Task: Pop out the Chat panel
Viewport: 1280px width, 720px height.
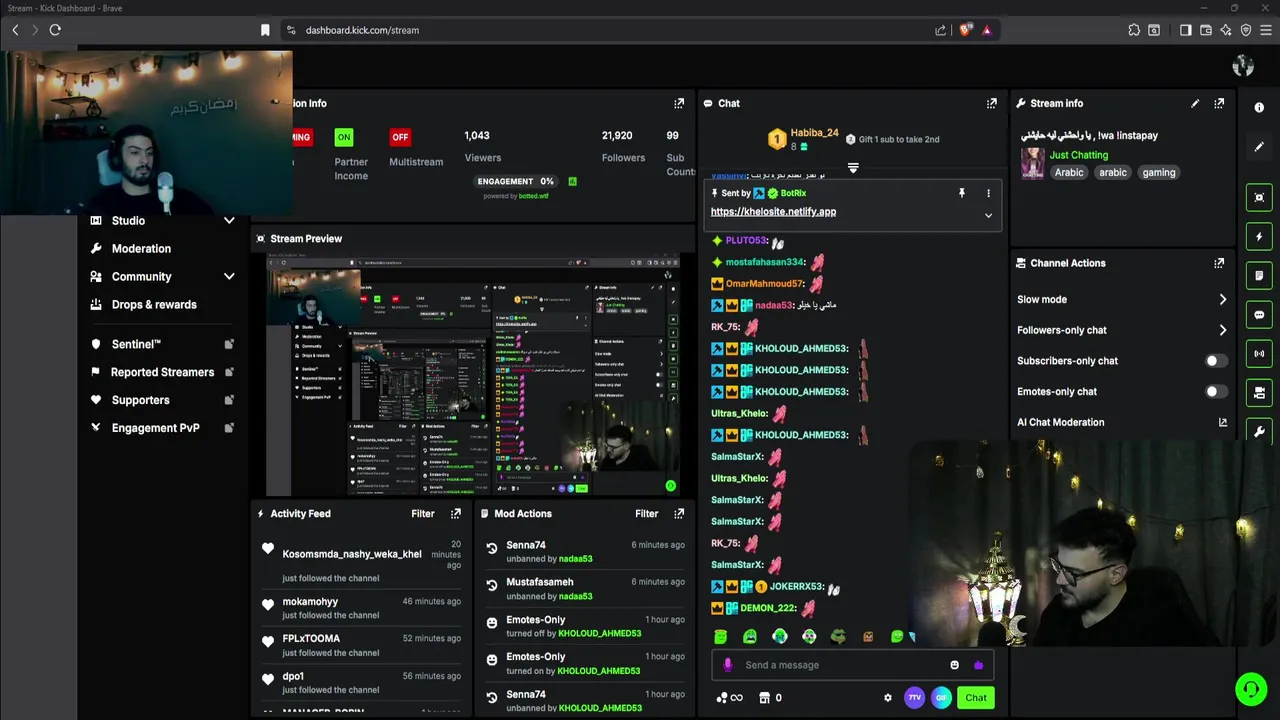Action: [991, 103]
